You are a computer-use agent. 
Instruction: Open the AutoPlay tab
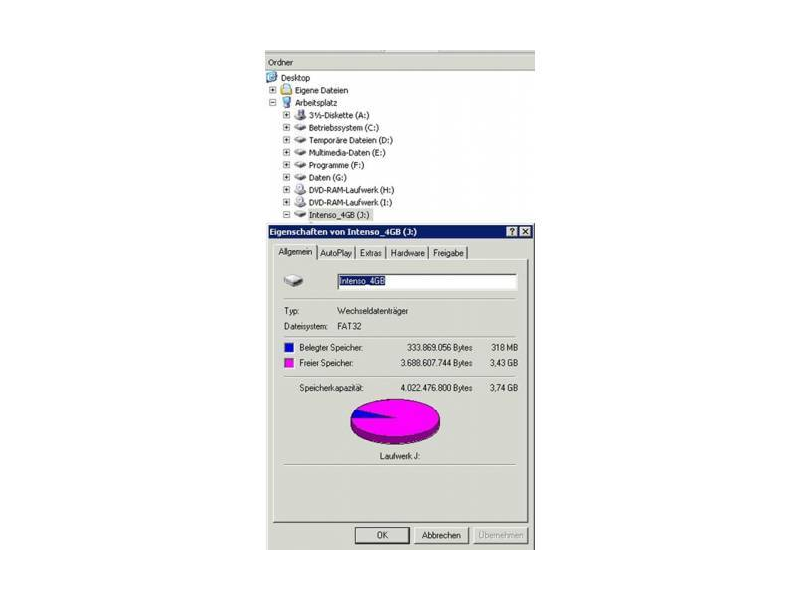click(x=336, y=253)
